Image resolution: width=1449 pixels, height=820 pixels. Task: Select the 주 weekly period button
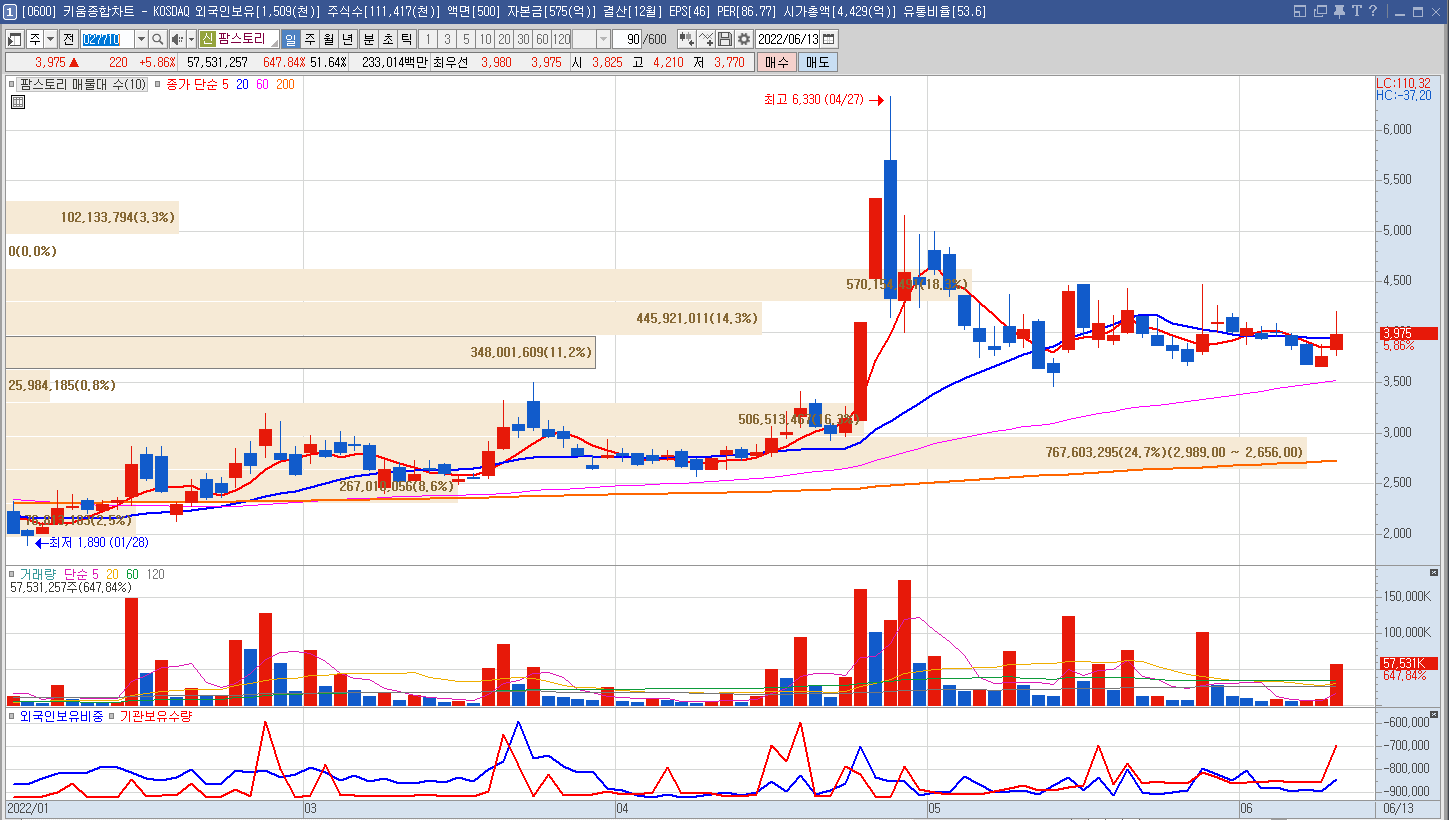pos(309,39)
